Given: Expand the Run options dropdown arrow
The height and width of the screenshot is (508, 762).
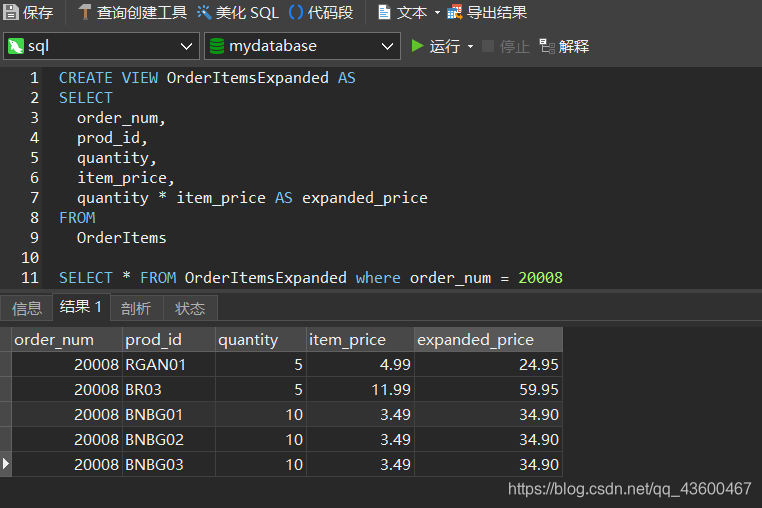Looking at the screenshot, I should coord(470,47).
